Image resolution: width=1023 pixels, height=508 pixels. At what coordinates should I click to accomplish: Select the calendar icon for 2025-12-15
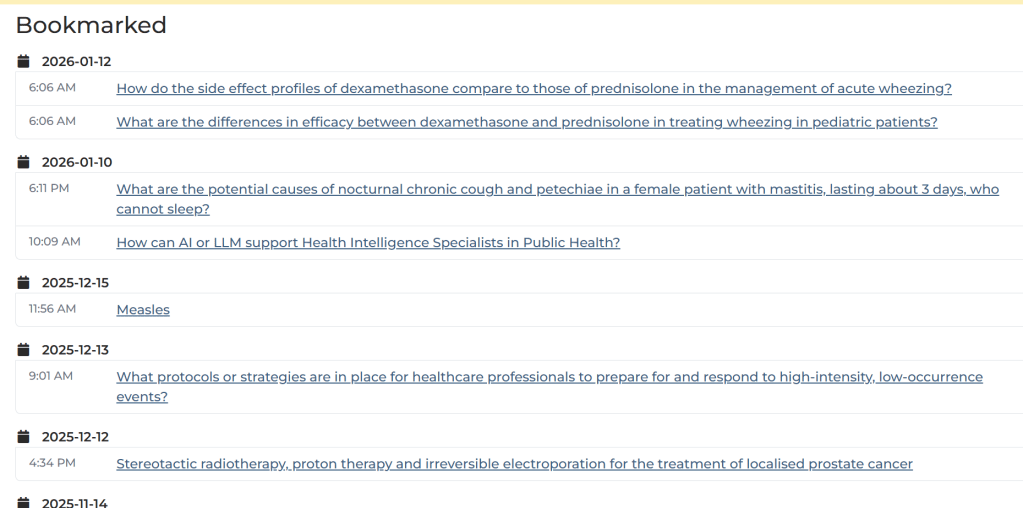tap(24, 283)
